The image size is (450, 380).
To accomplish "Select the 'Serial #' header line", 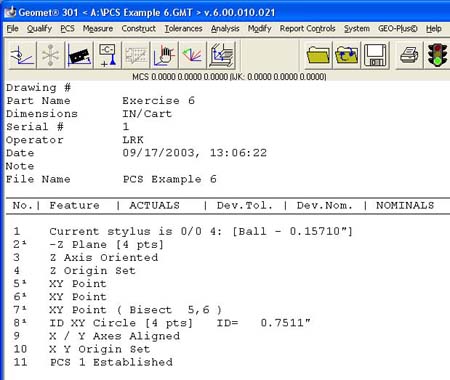I will pyautogui.click(x=35, y=127).
